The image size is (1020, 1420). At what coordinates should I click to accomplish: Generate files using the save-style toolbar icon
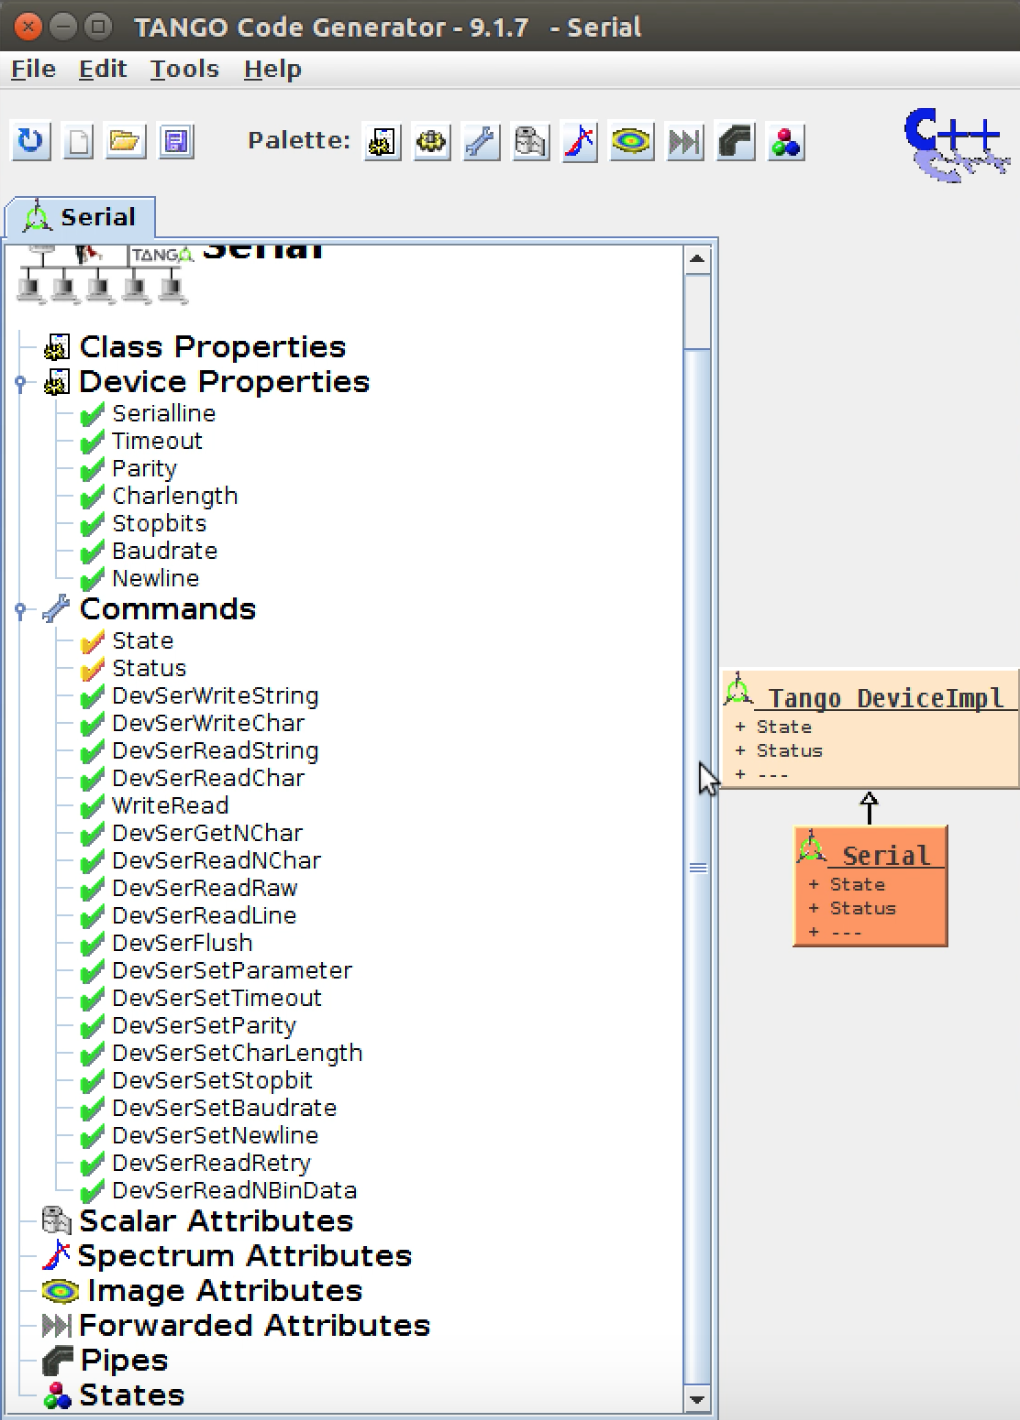point(176,141)
